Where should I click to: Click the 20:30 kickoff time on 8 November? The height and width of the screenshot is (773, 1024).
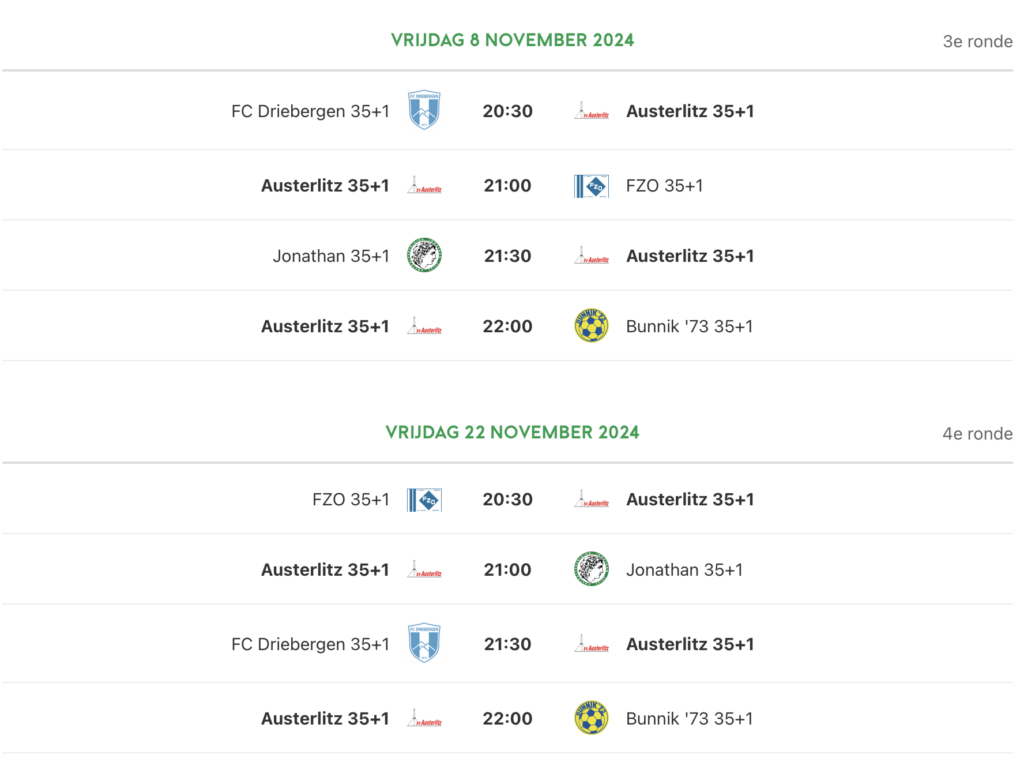tap(507, 111)
